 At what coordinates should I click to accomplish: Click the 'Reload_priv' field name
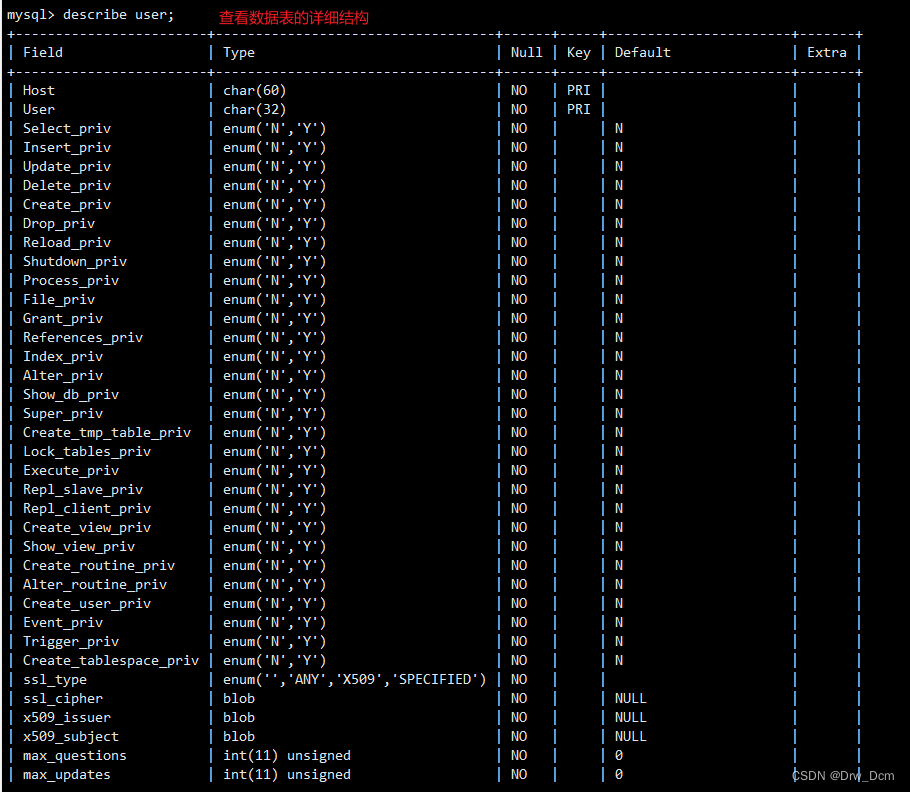pyautogui.click(x=67, y=243)
